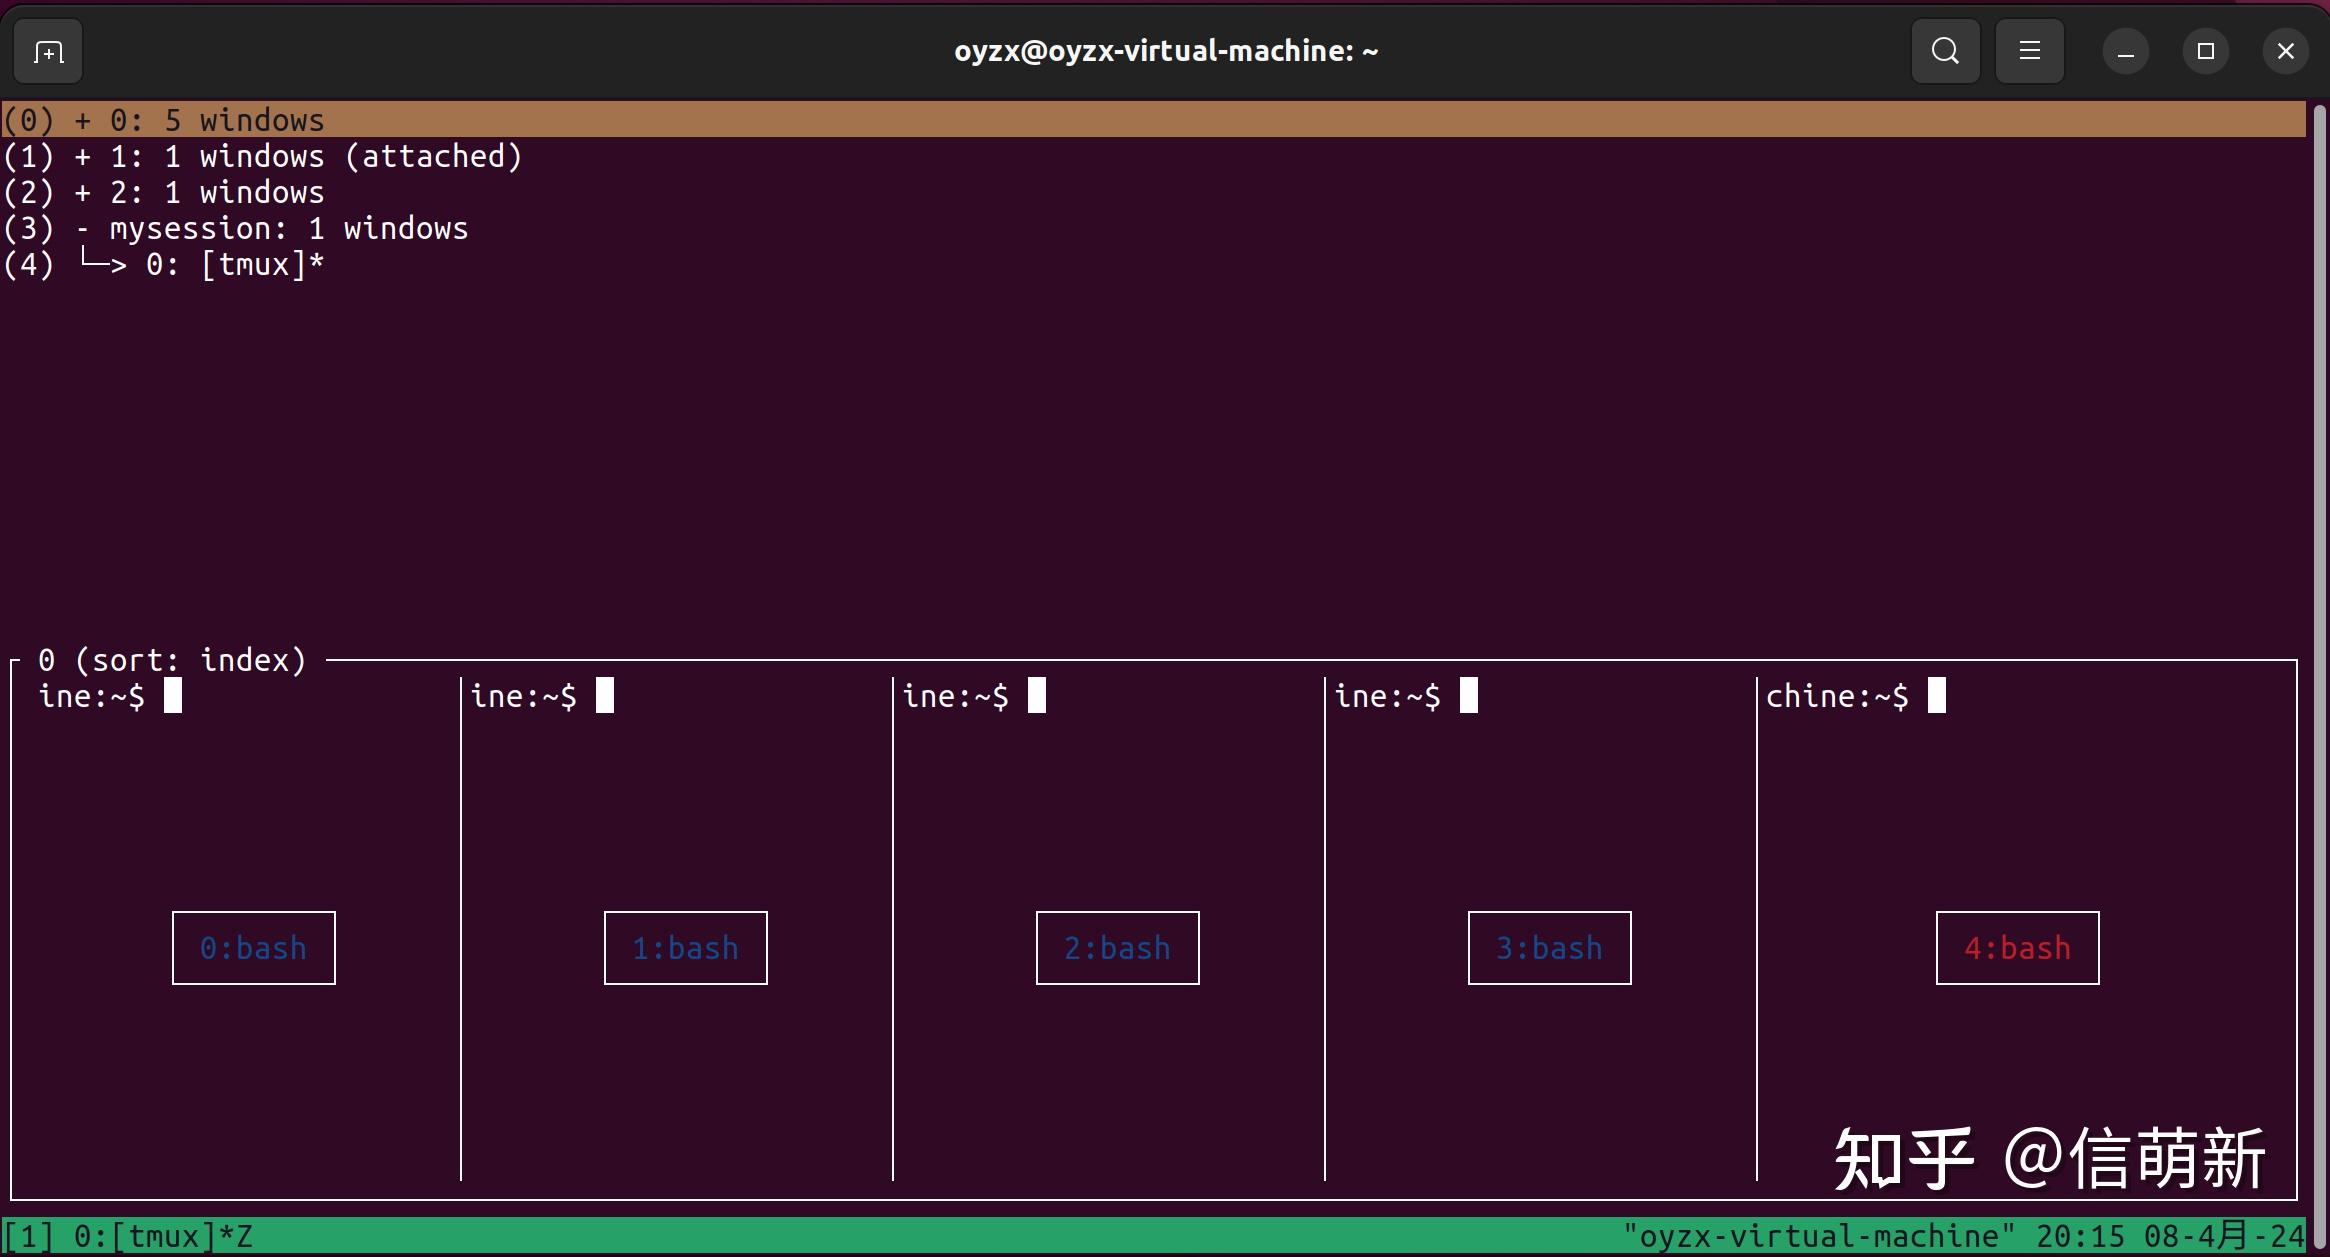Click the 2:bash preview thumbnail
Screen dimensions: 2330x1257
coord(1116,947)
